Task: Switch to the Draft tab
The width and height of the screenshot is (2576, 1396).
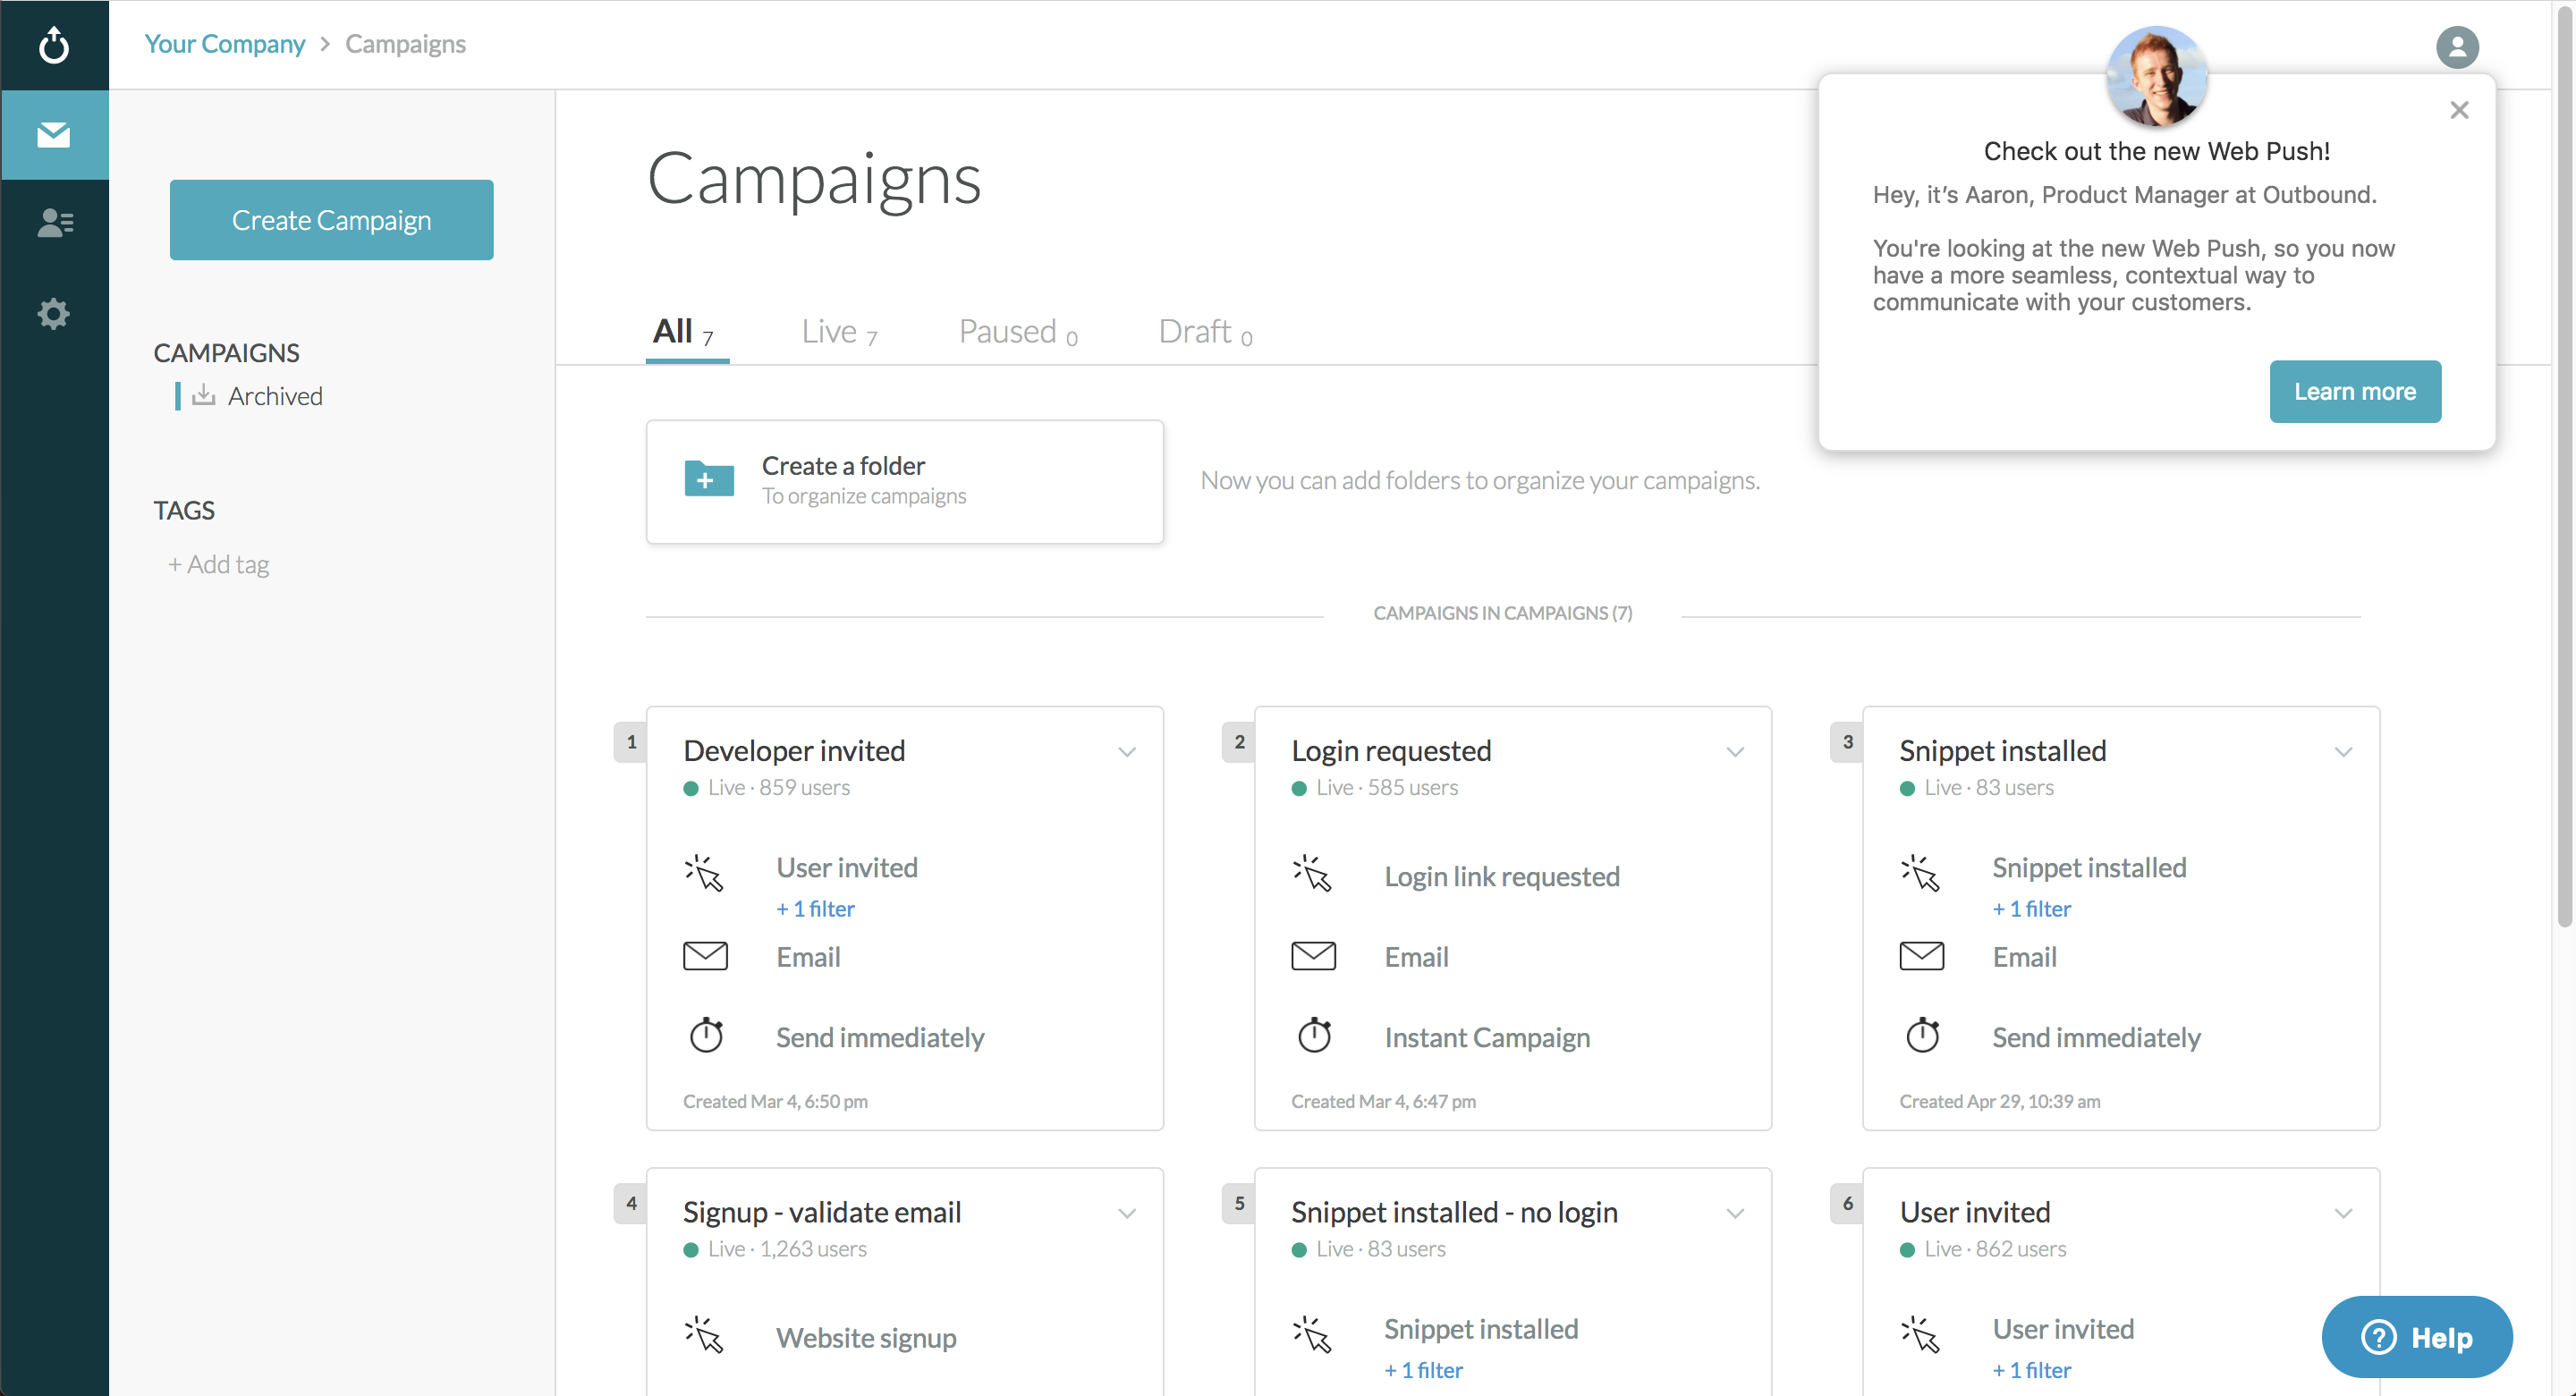Action: (1205, 332)
